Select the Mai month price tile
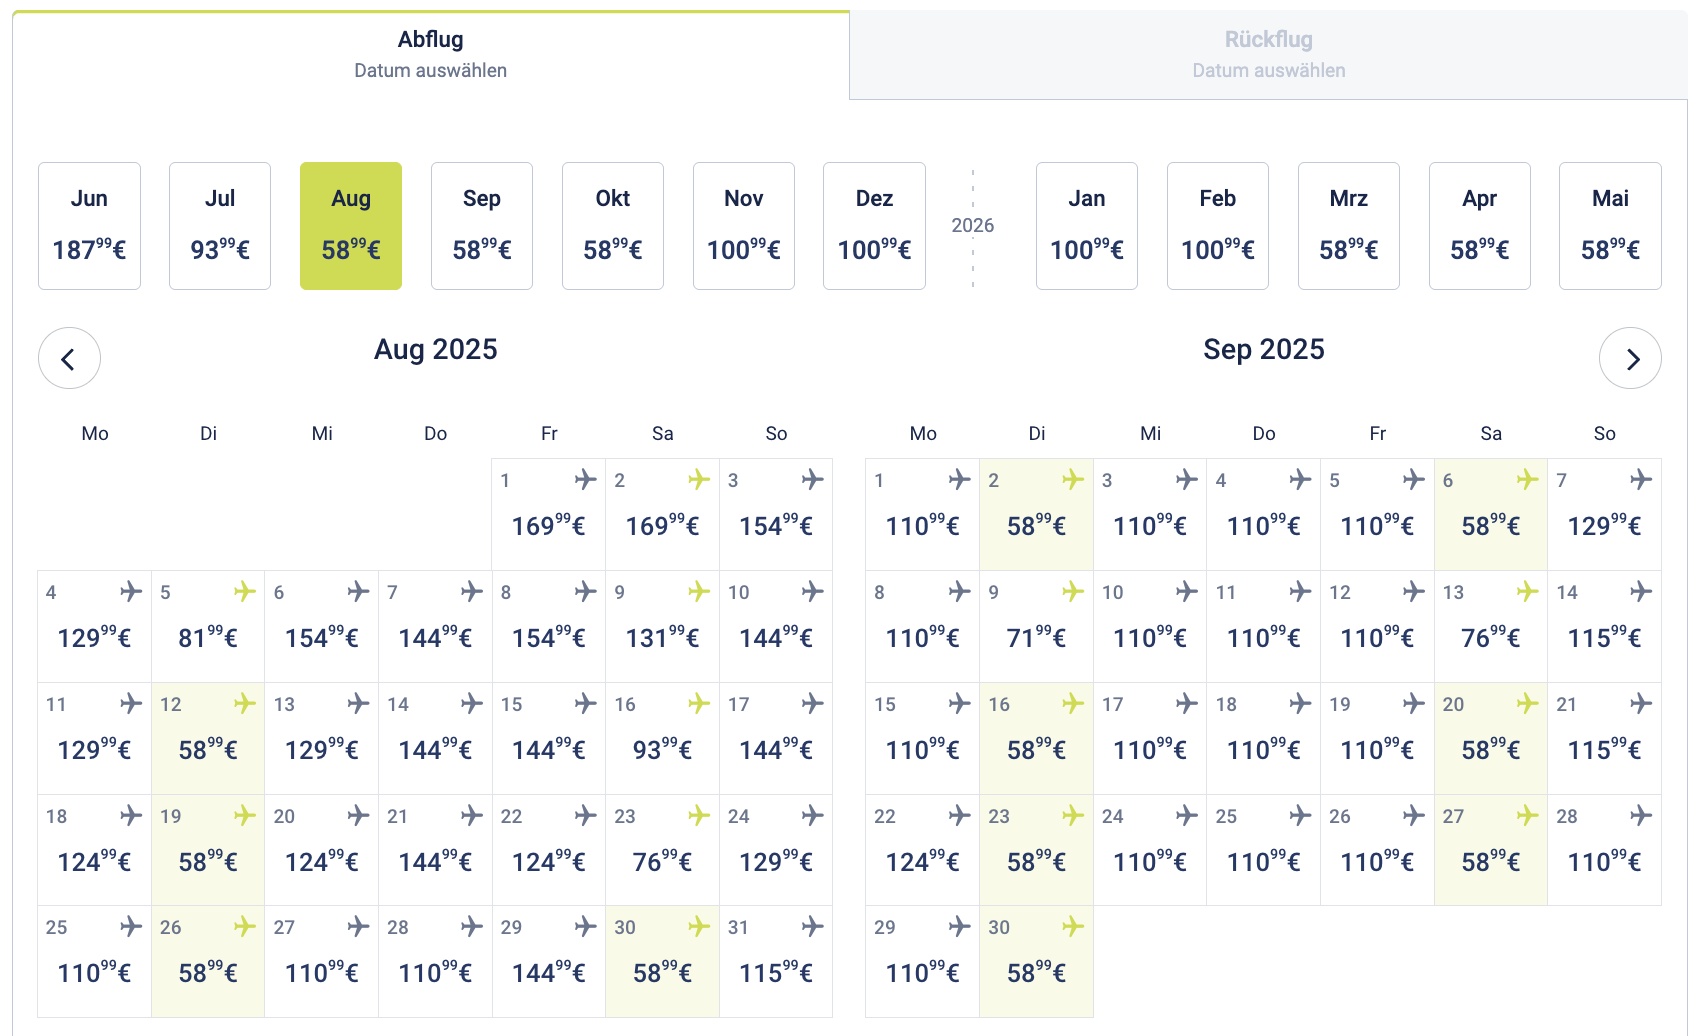The image size is (1700, 1036). (x=1610, y=226)
